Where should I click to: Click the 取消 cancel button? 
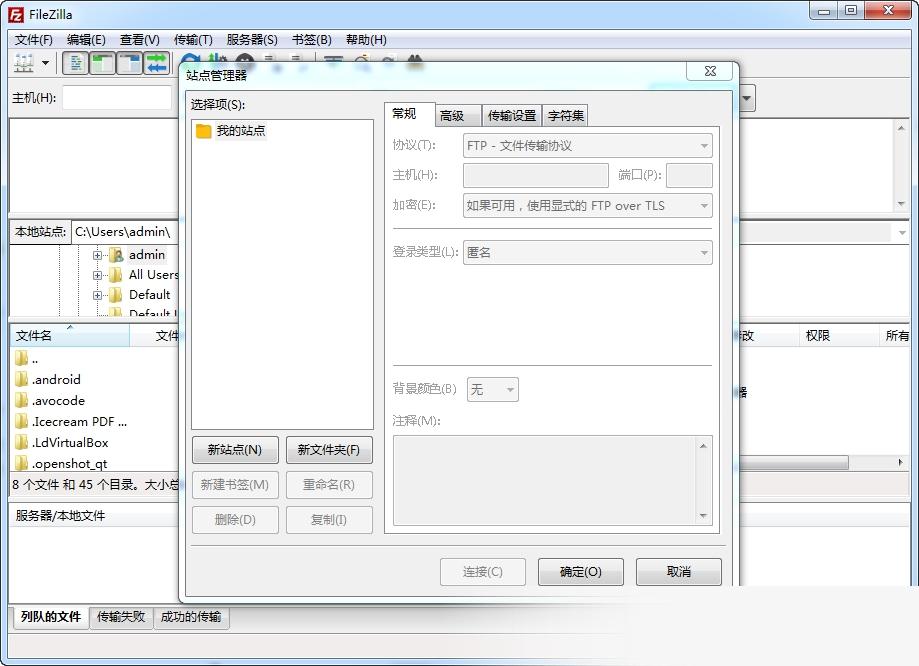[x=679, y=572]
